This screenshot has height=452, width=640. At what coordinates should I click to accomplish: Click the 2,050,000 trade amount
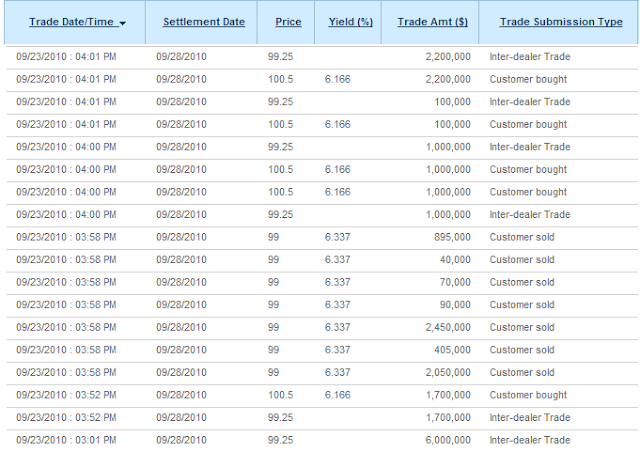coord(448,372)
